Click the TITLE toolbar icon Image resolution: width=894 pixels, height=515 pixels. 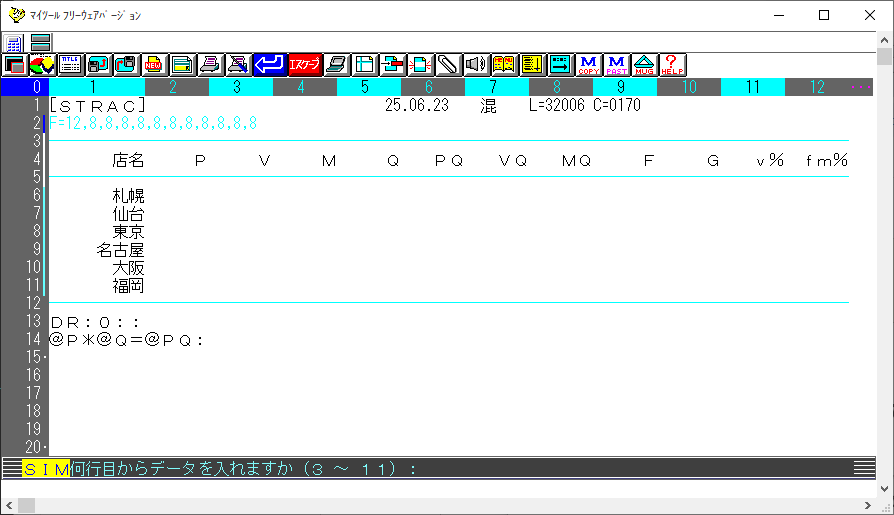pos(70,65)
